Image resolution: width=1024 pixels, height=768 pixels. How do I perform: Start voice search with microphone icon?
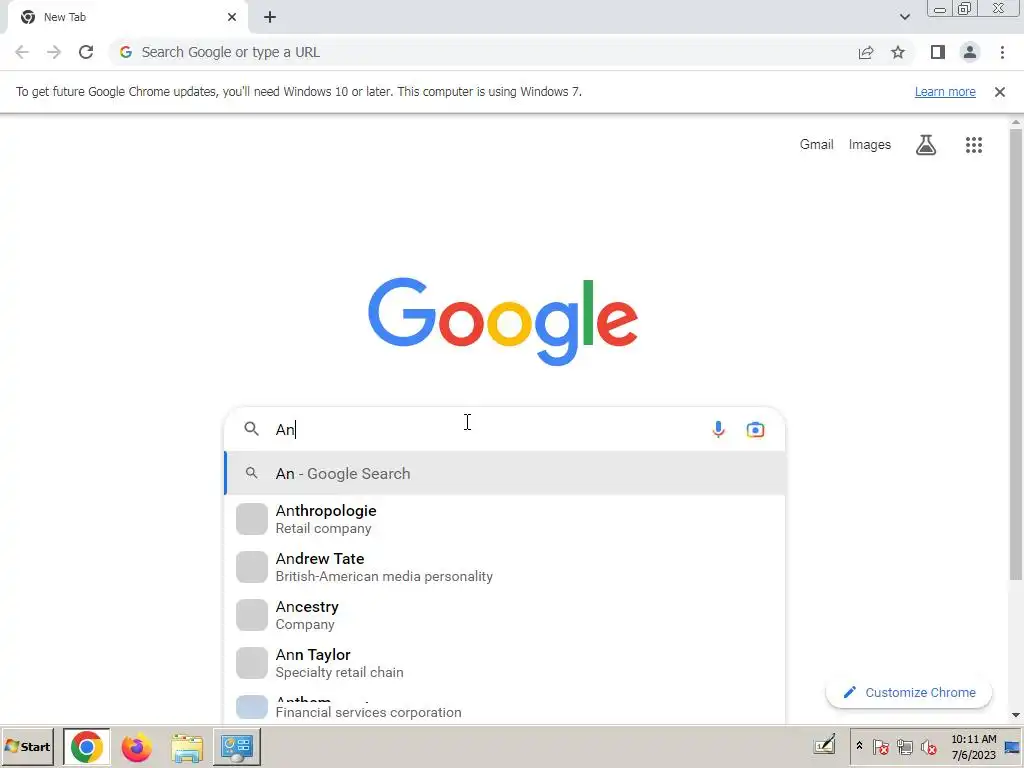[718, 429]
